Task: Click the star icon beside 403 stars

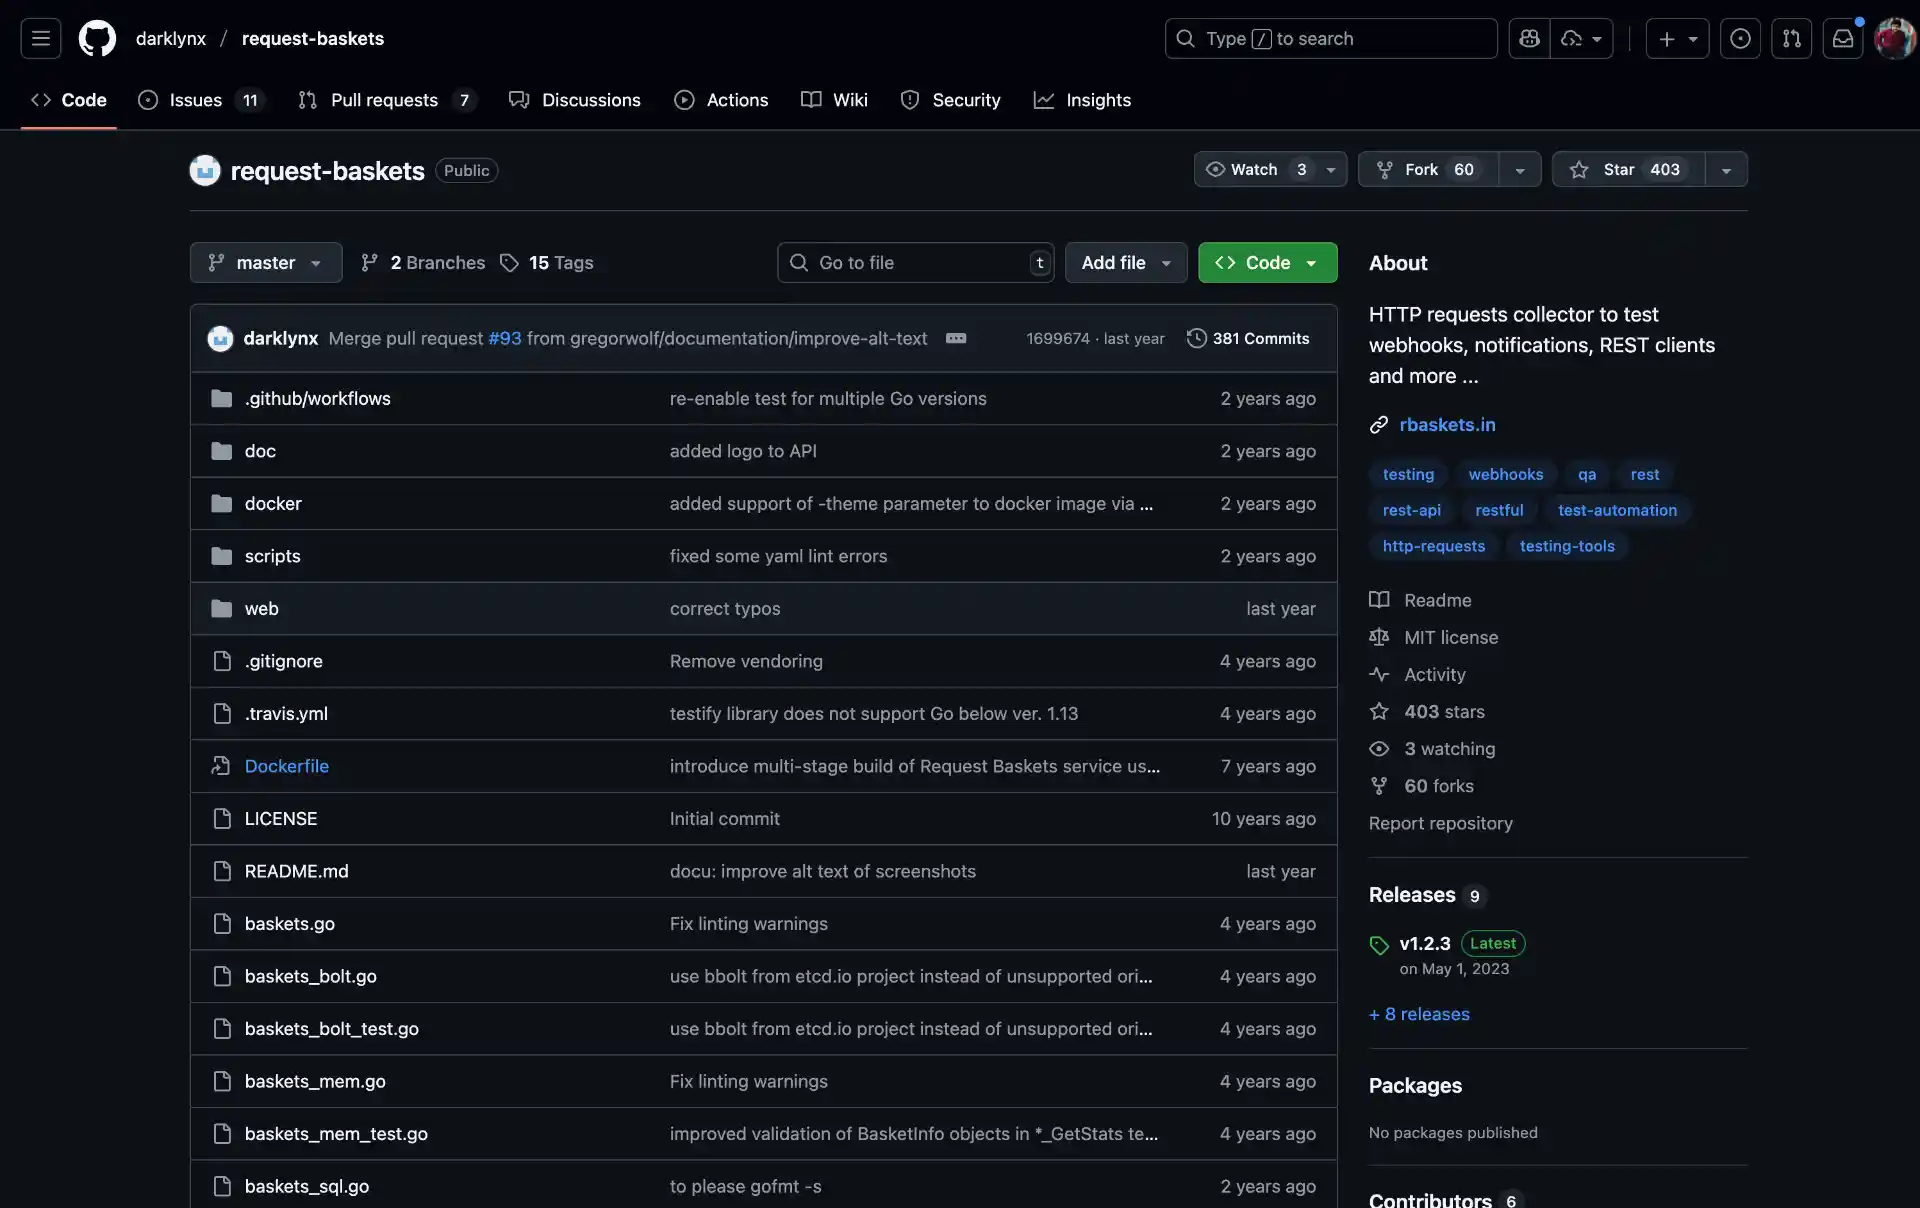Action: click(1379, 711)
